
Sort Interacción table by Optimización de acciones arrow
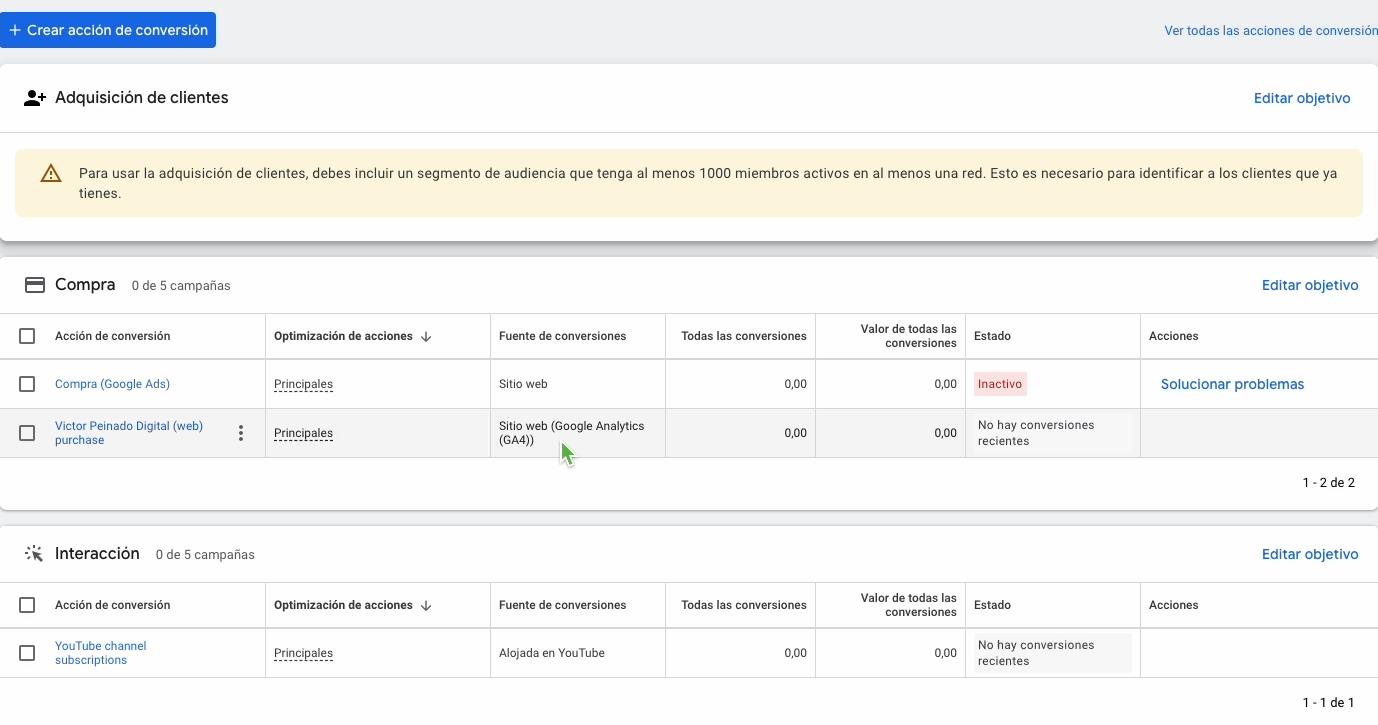[x=426, y=606]
